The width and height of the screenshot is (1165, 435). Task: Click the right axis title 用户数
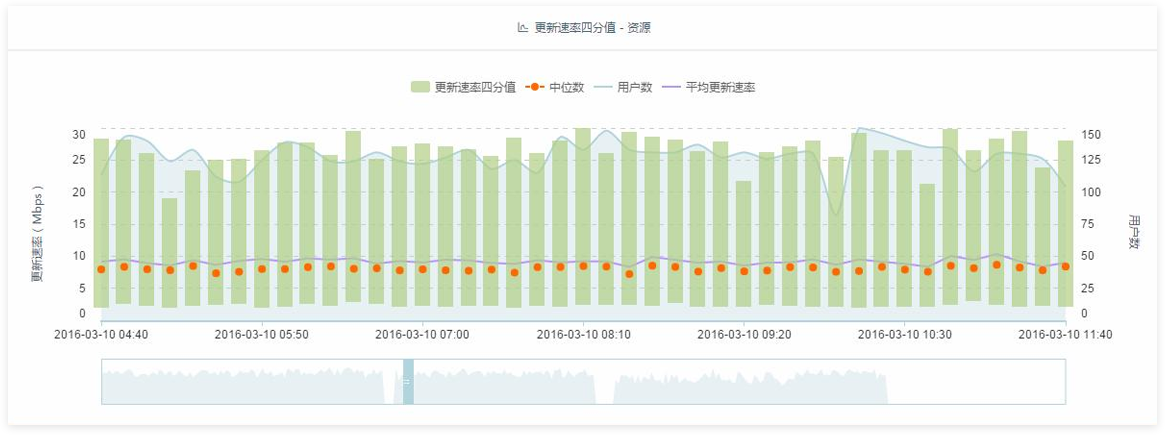(1133, 231)
